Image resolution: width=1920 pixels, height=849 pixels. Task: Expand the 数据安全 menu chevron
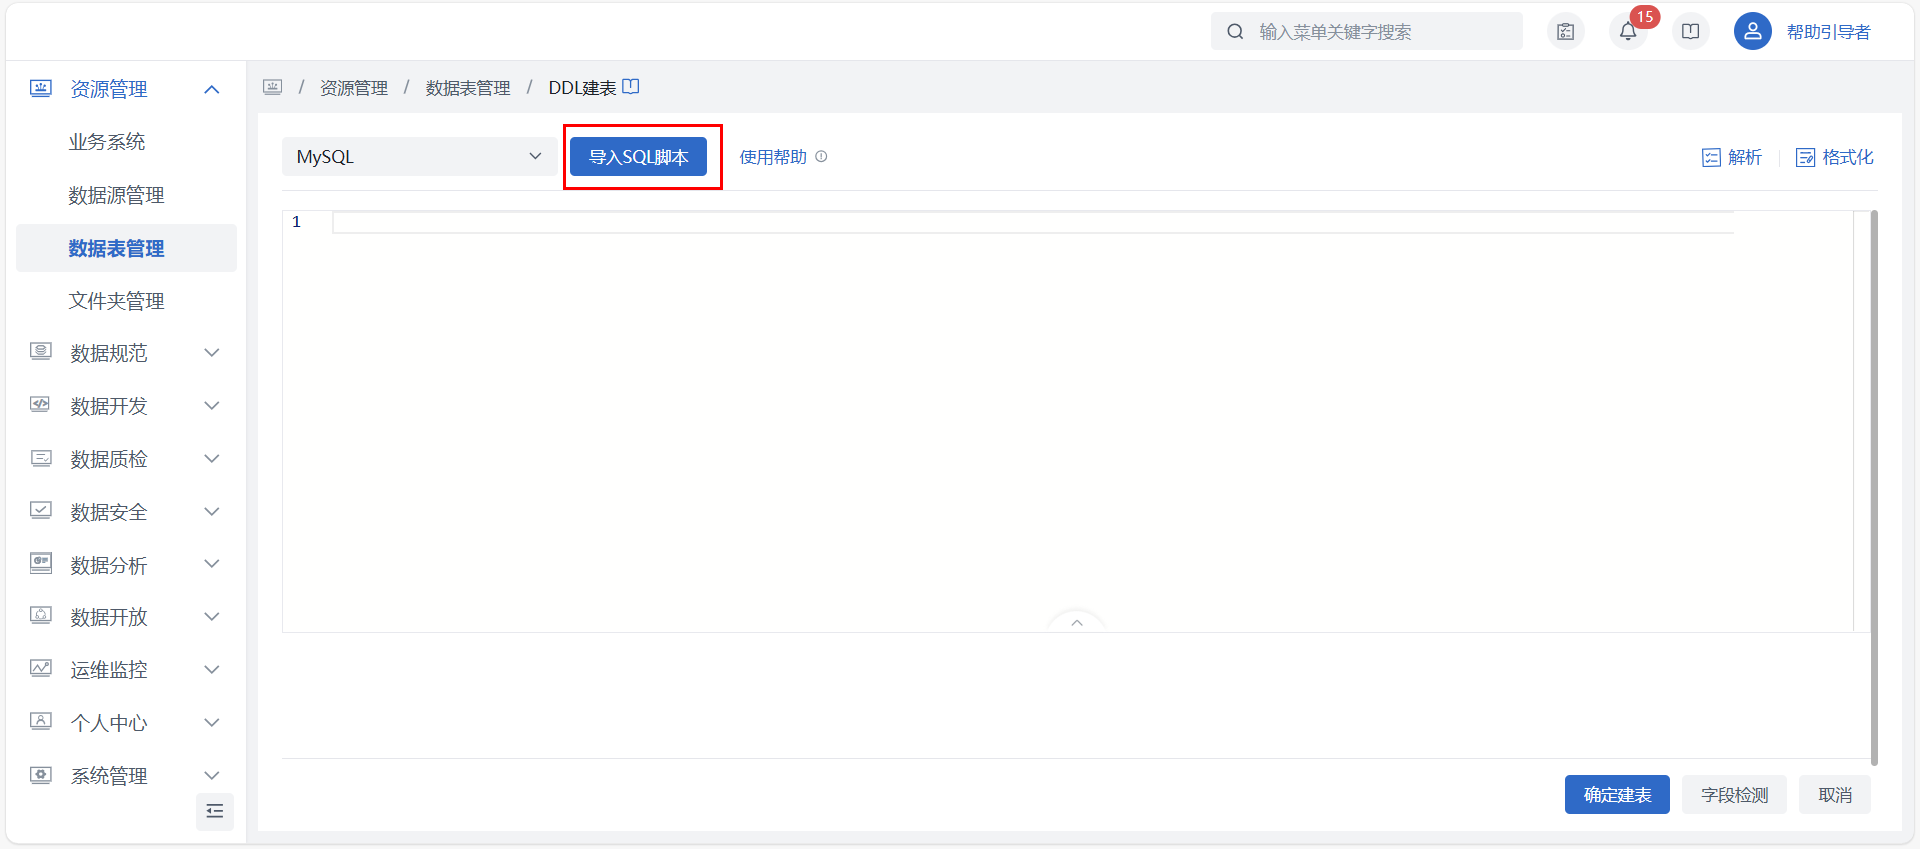click(x=212, y=511)
